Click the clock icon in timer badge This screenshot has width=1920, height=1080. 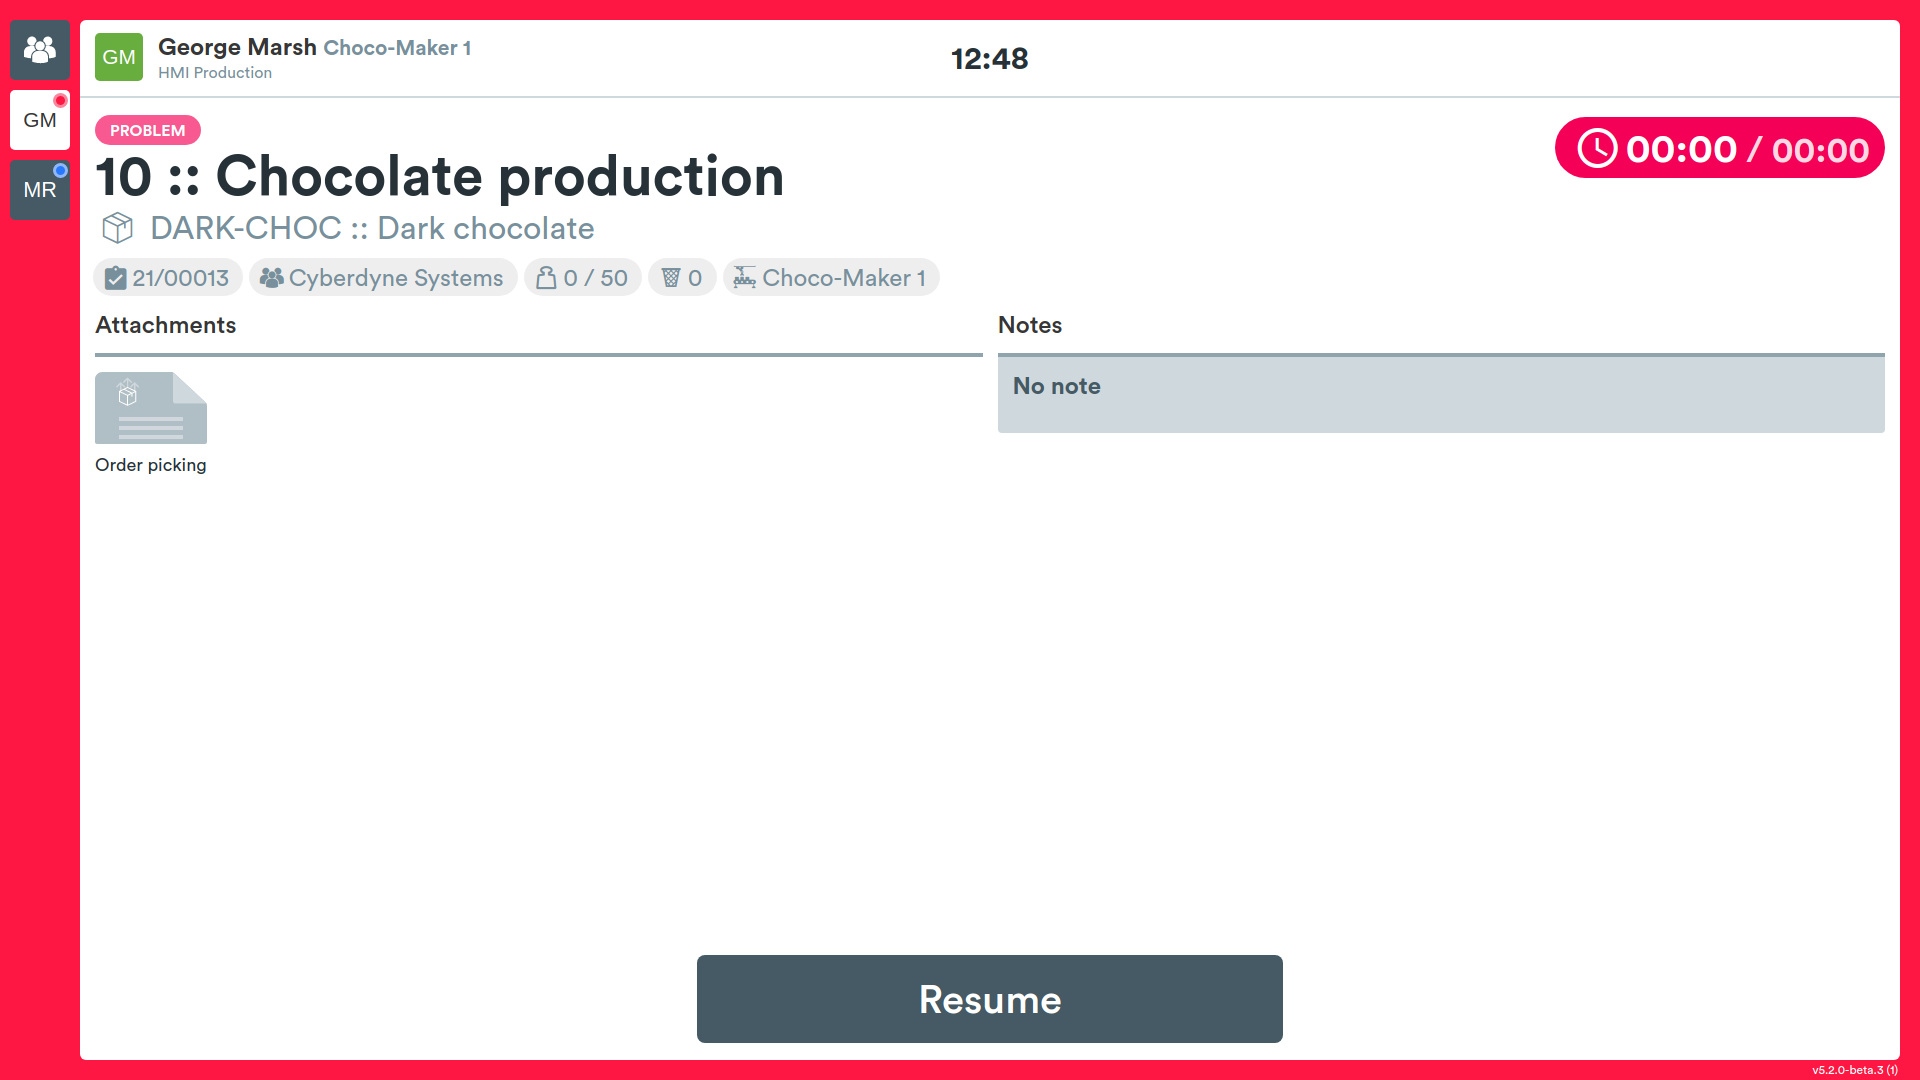pyautogui.click(x=1597, y=149)
